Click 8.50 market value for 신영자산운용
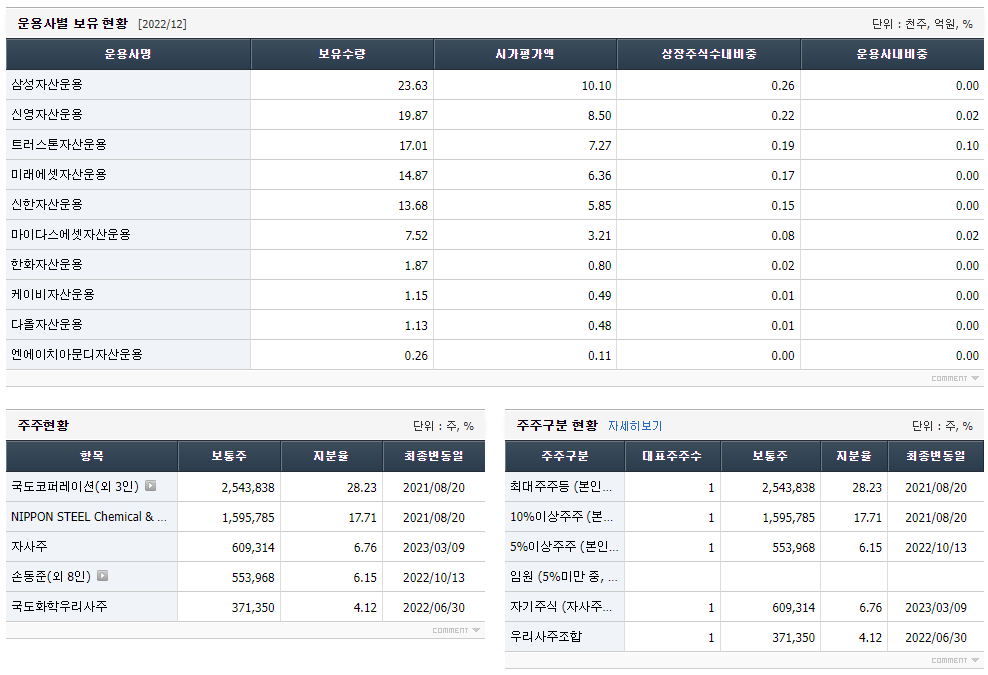The image size is (988, 675). 599,116
